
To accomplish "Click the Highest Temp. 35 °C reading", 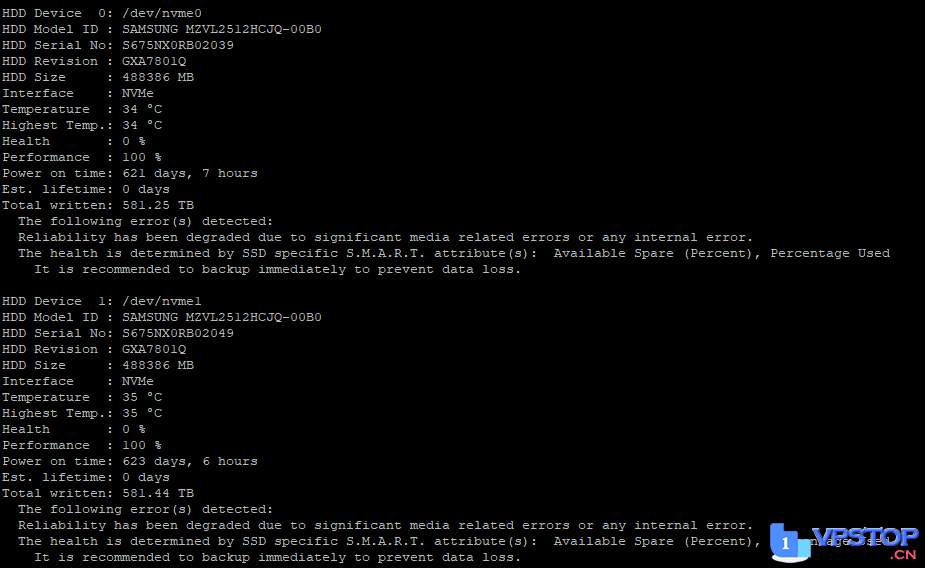I will coord(142,413).
